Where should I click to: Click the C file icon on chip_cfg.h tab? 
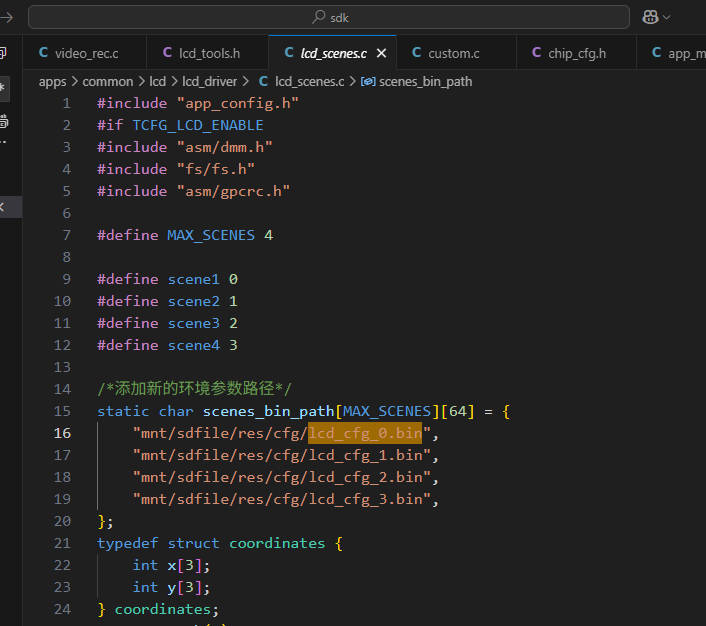pyautogui.click(x=536, y=53)
